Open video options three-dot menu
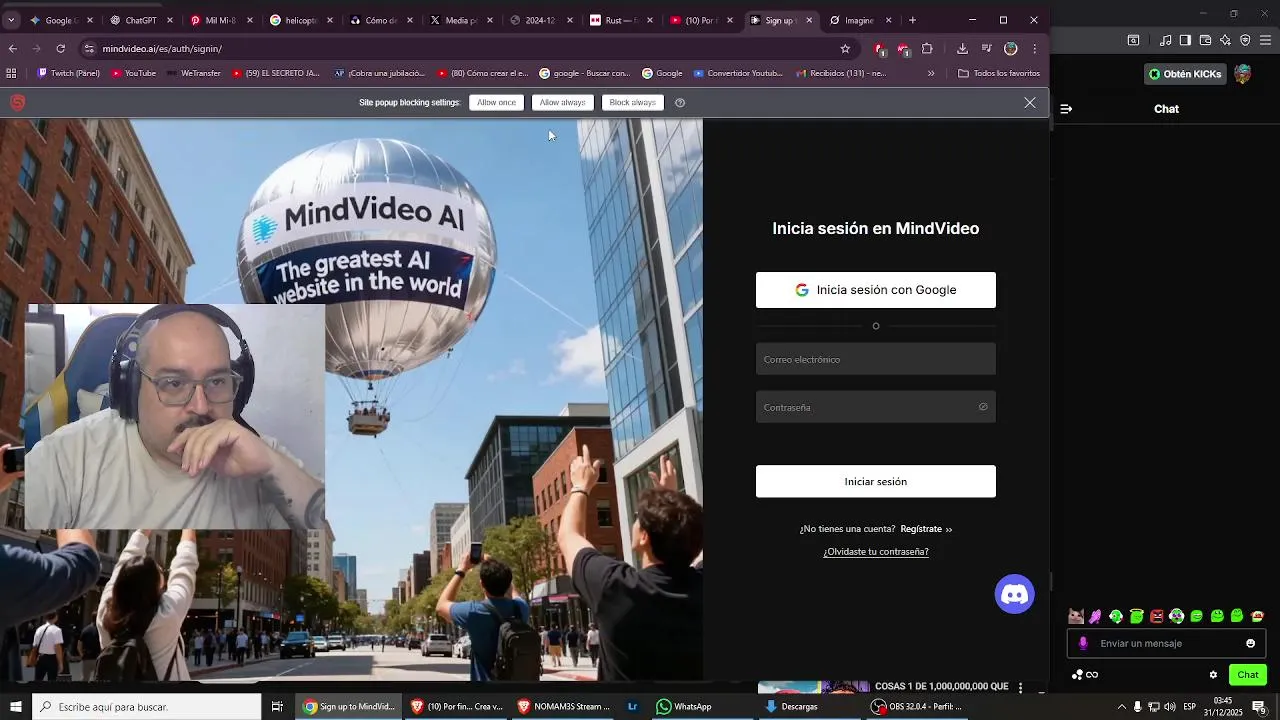 [x=1020, y=687]
